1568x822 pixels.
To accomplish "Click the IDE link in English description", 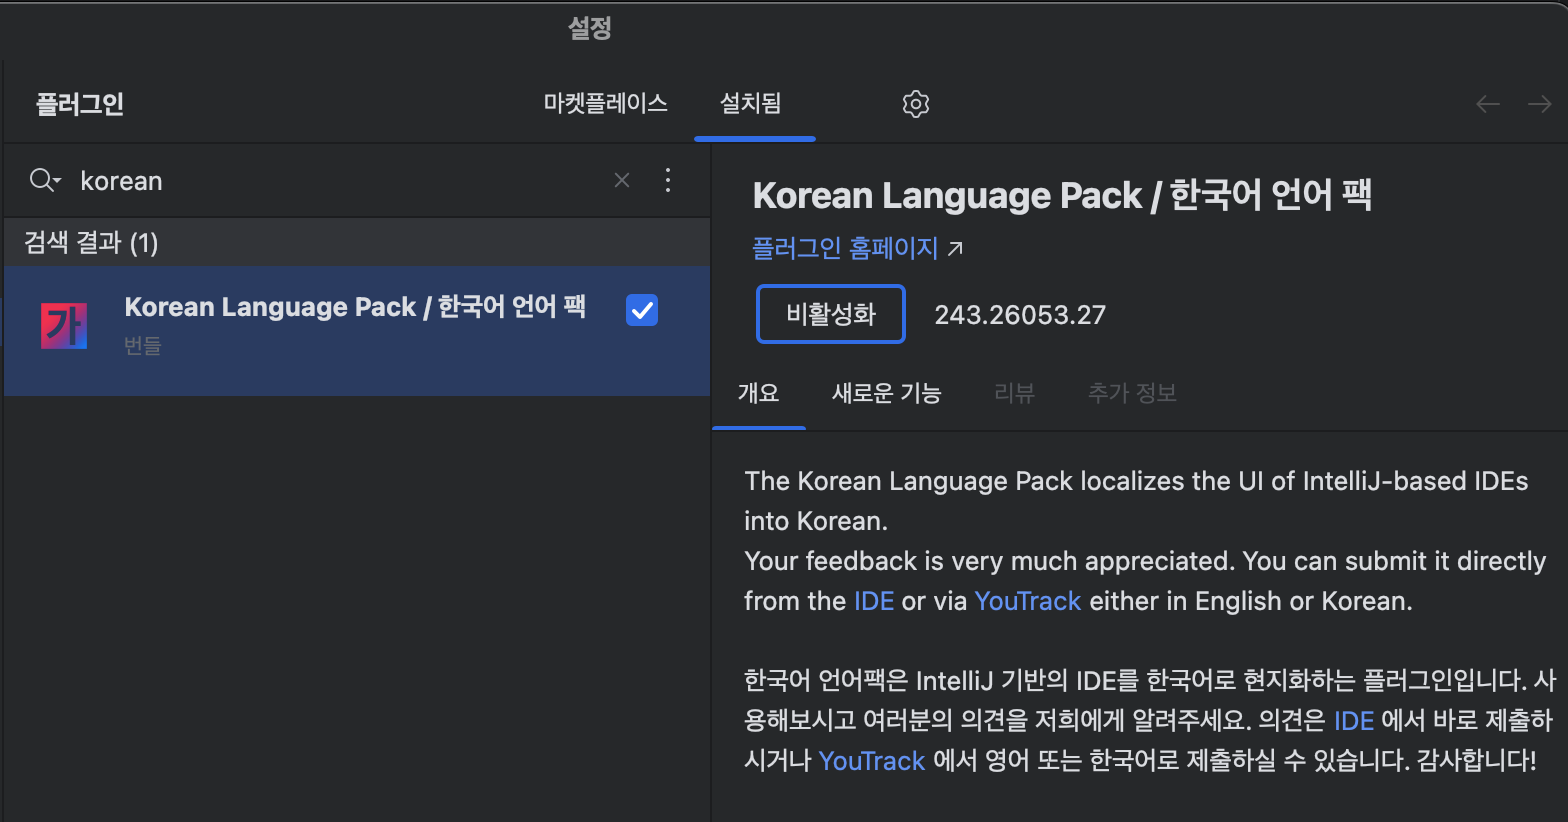I will (874, 601).
